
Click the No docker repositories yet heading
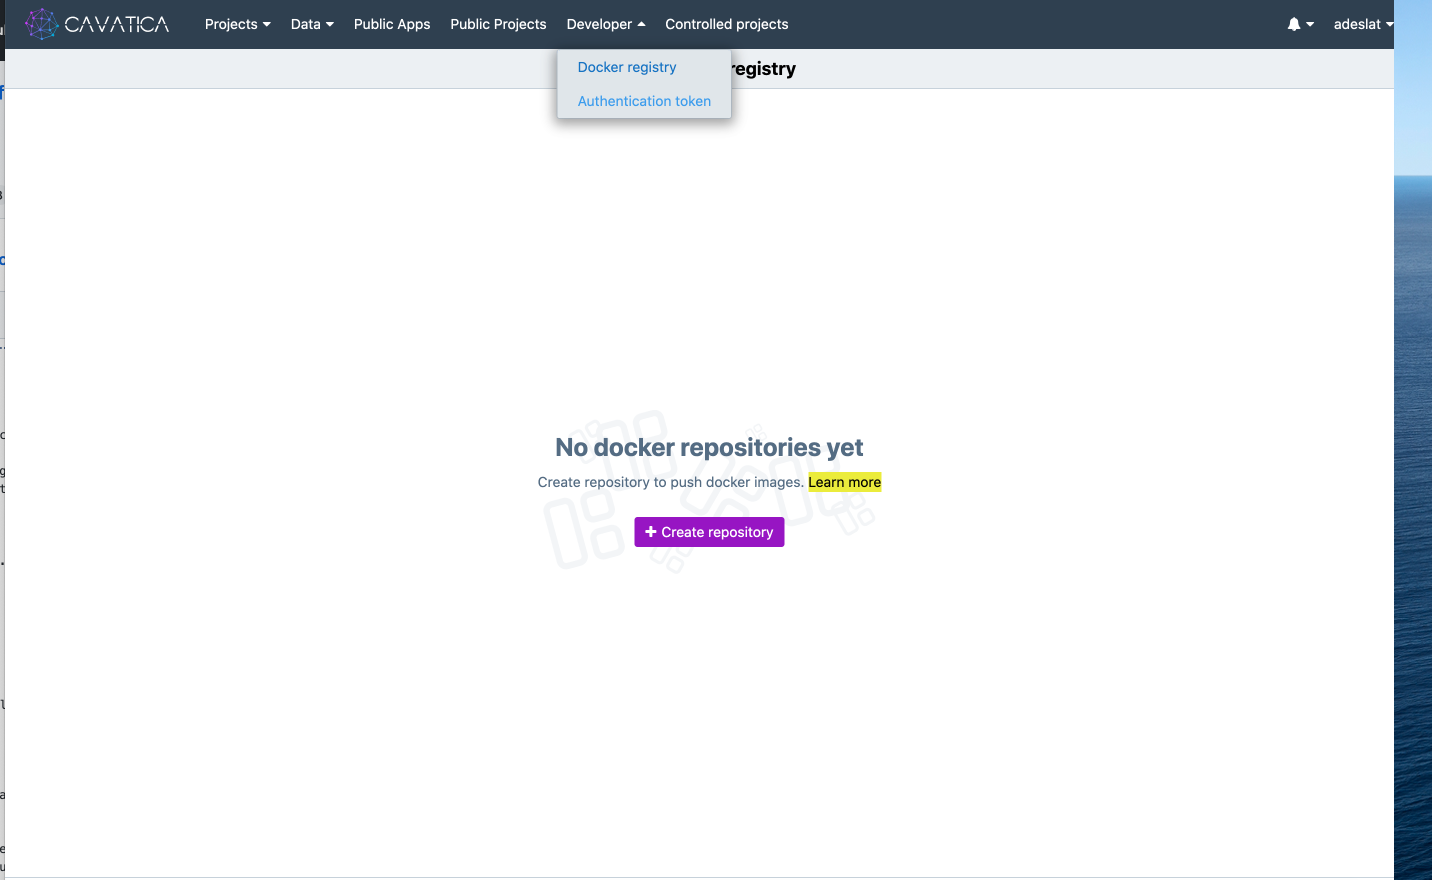click(709, 447)
